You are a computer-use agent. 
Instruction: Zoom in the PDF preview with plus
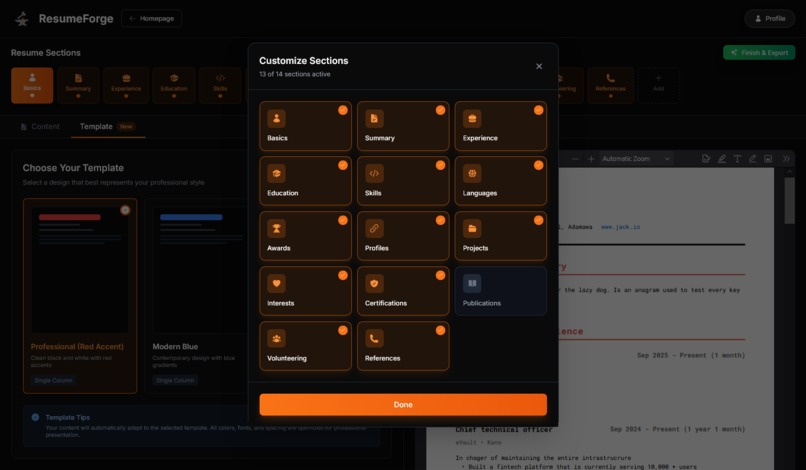(591, 159)
